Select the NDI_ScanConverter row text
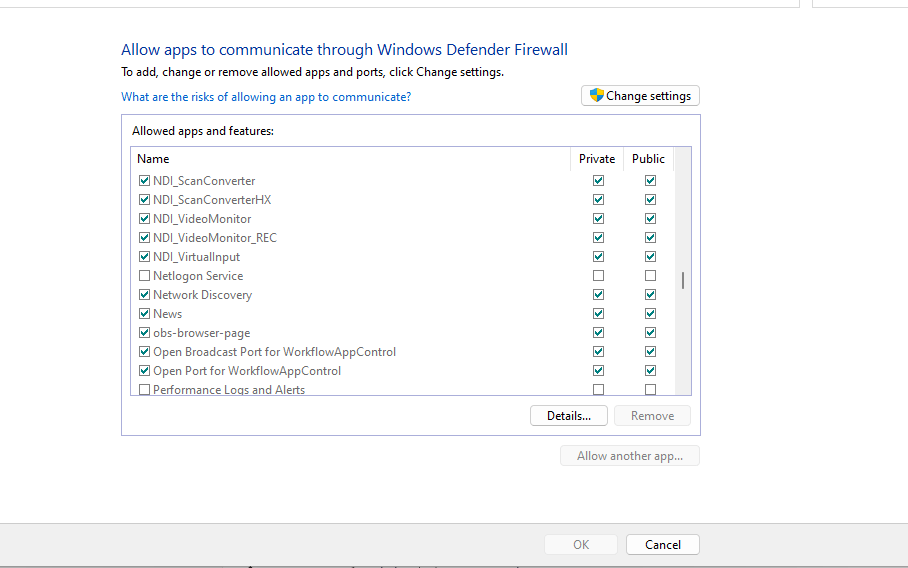 tap(204, 181)
